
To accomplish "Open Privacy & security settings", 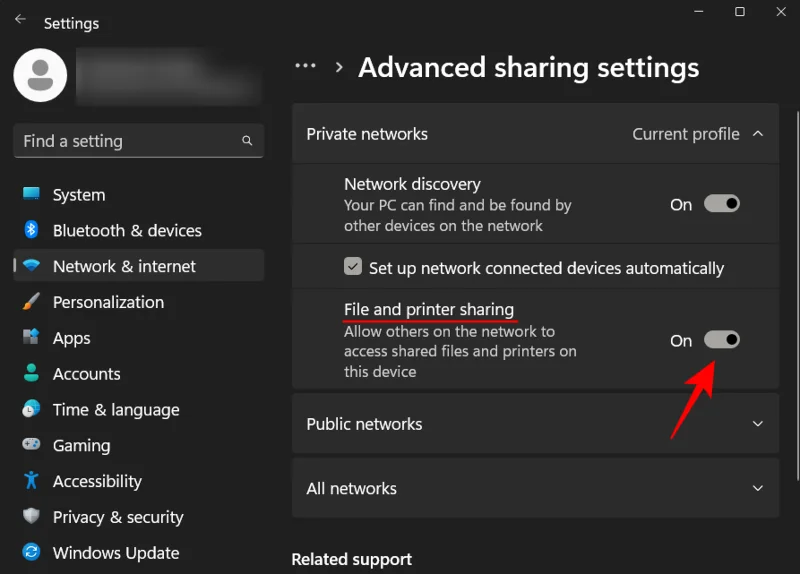I will pos(138,517).
